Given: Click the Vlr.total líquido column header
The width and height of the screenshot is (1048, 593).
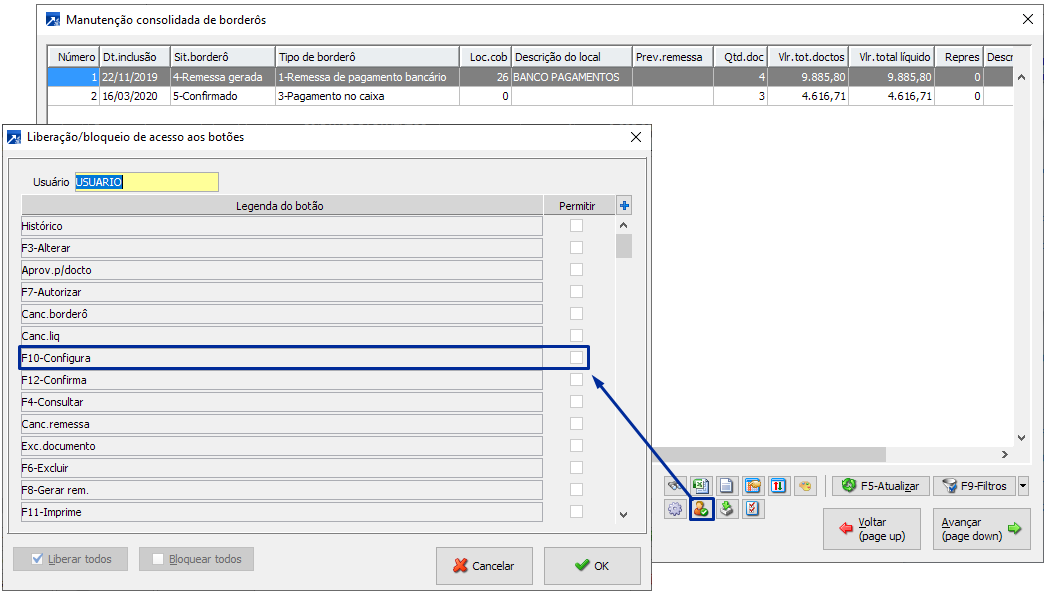Looking at the screenshot, I should [x=892, y=57].
